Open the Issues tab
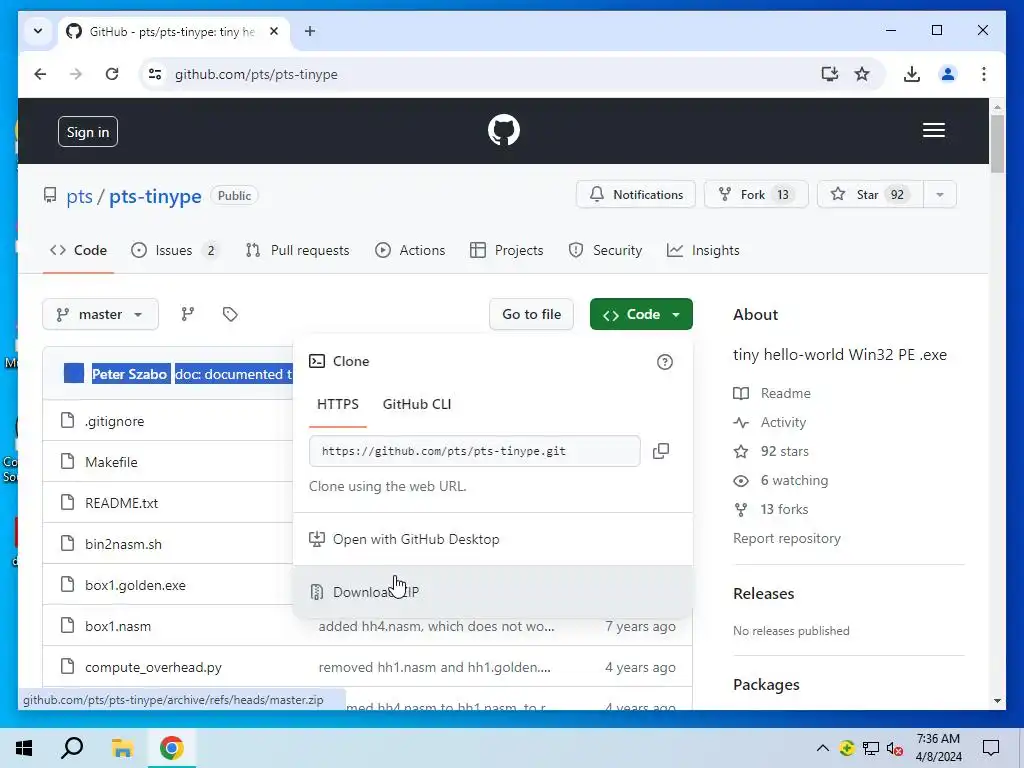Screen dimensions: 1024x768 (176, 250)
